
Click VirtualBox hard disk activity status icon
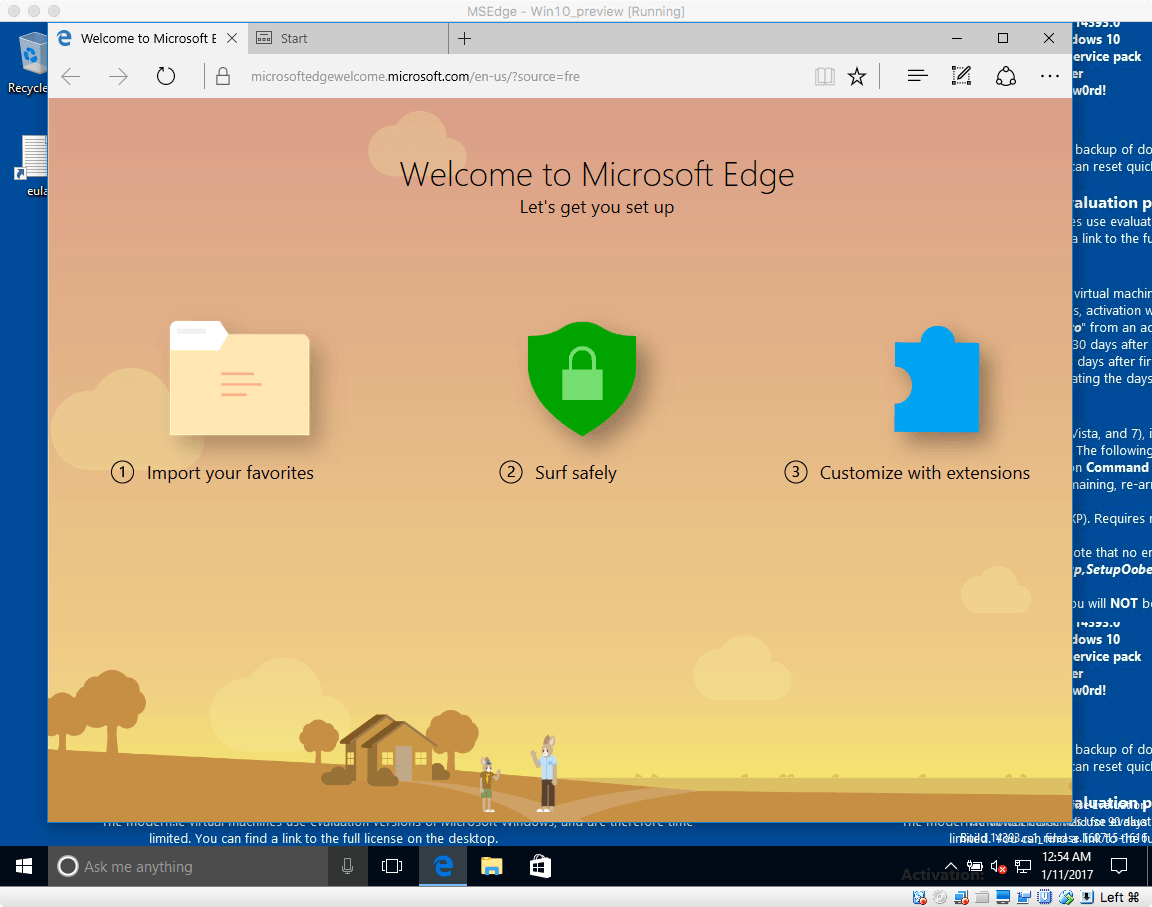920,897
